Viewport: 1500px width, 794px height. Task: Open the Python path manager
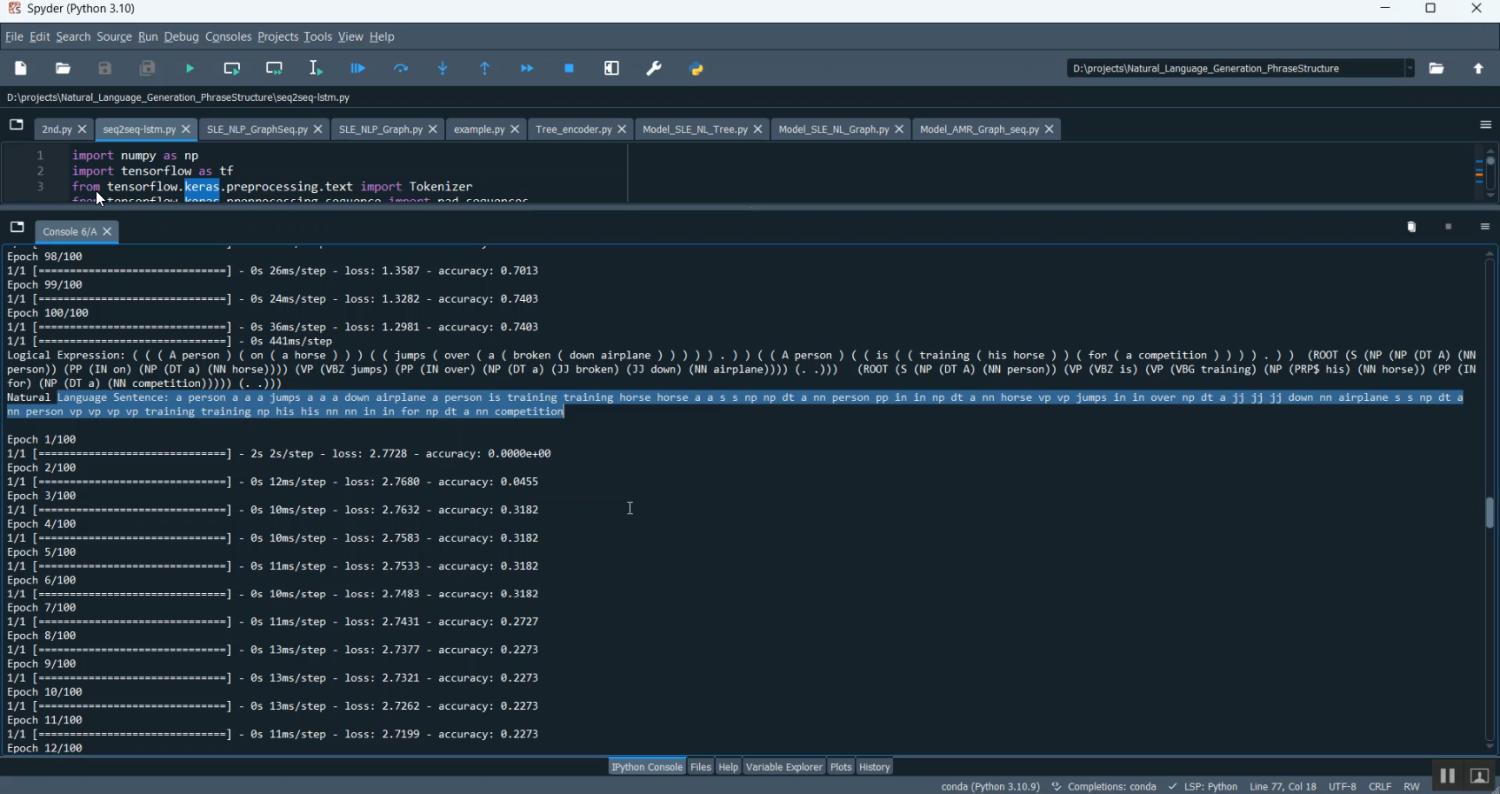[x=696, y=68]
